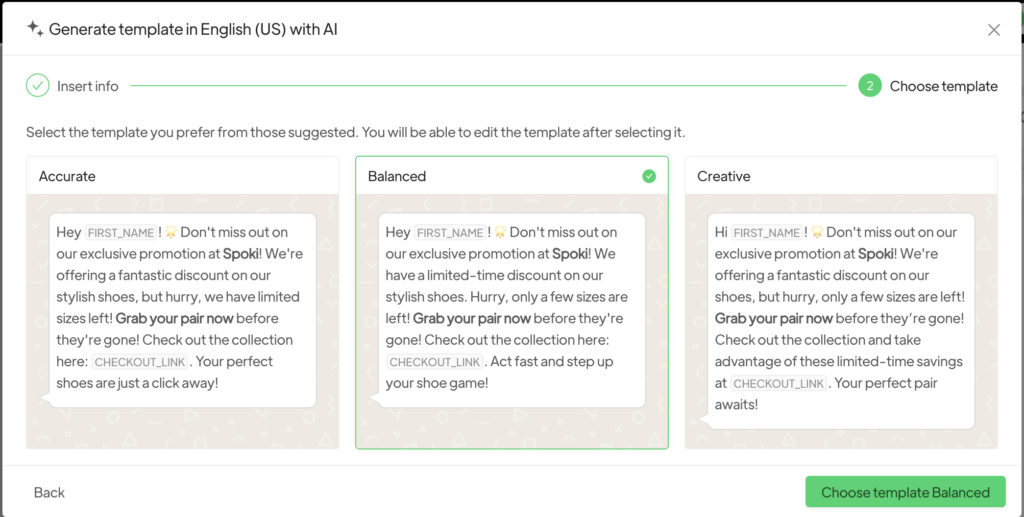Click the emoji in the Balanced message

pyautogui.click(x=501, y=233)
